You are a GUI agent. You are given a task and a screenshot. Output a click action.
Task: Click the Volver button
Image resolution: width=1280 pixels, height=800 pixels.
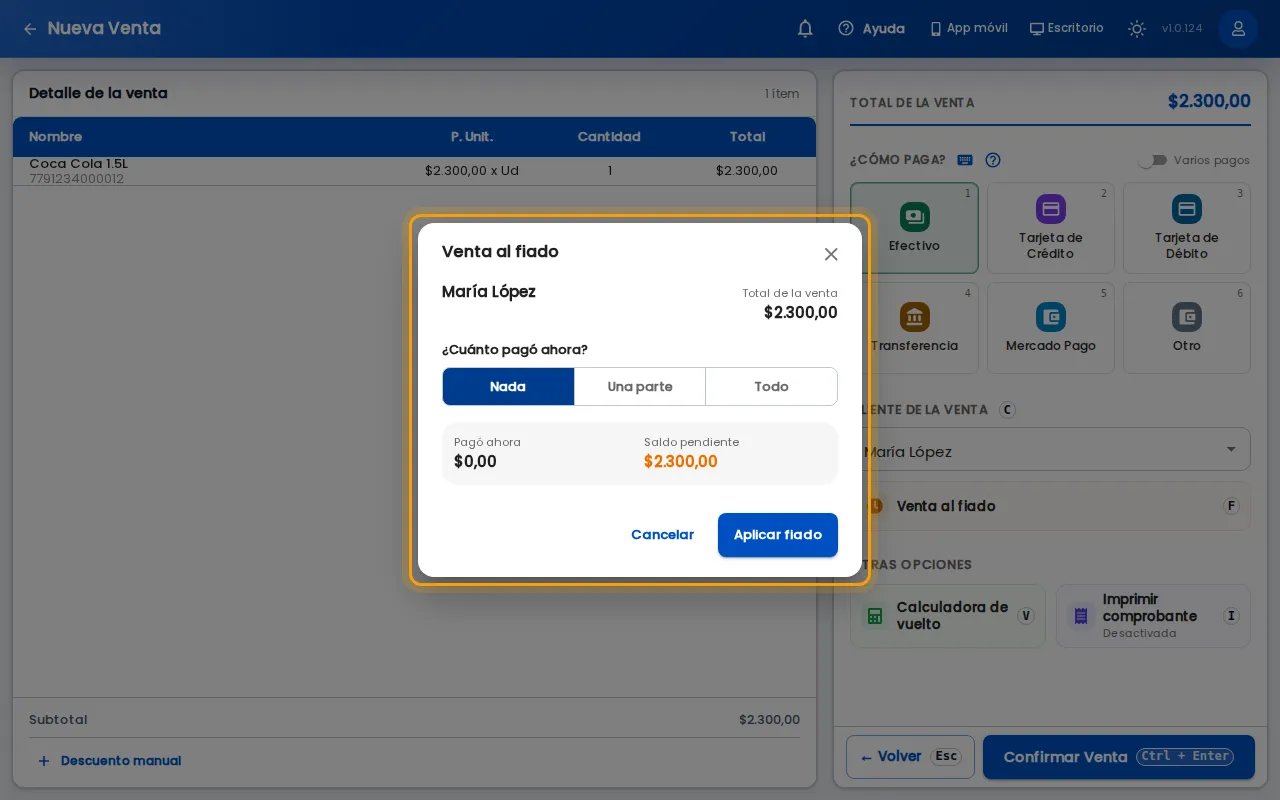(910, 757)
